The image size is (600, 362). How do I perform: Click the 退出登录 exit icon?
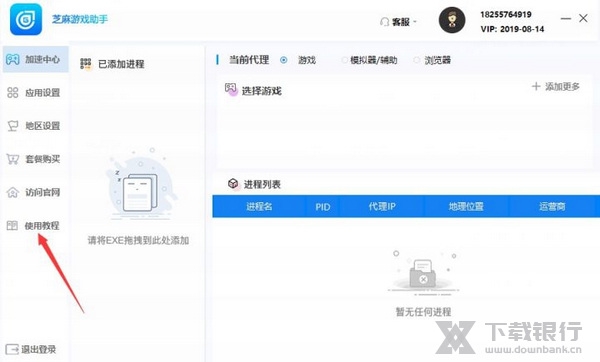pyautogui.click(x=12, y=349)
